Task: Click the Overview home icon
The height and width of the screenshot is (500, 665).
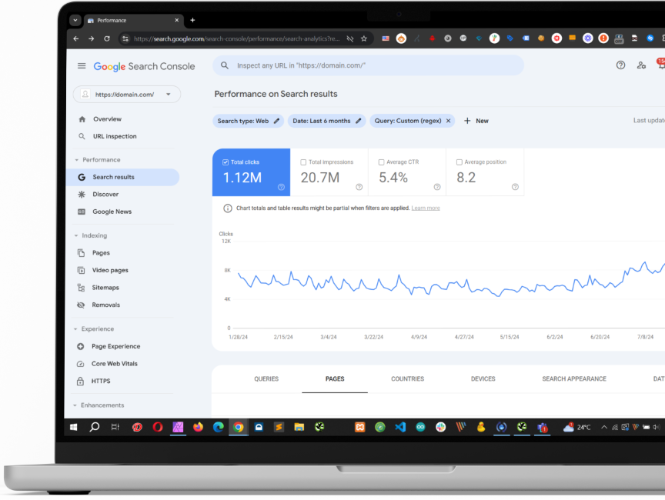Action: [x=82, y=119]
